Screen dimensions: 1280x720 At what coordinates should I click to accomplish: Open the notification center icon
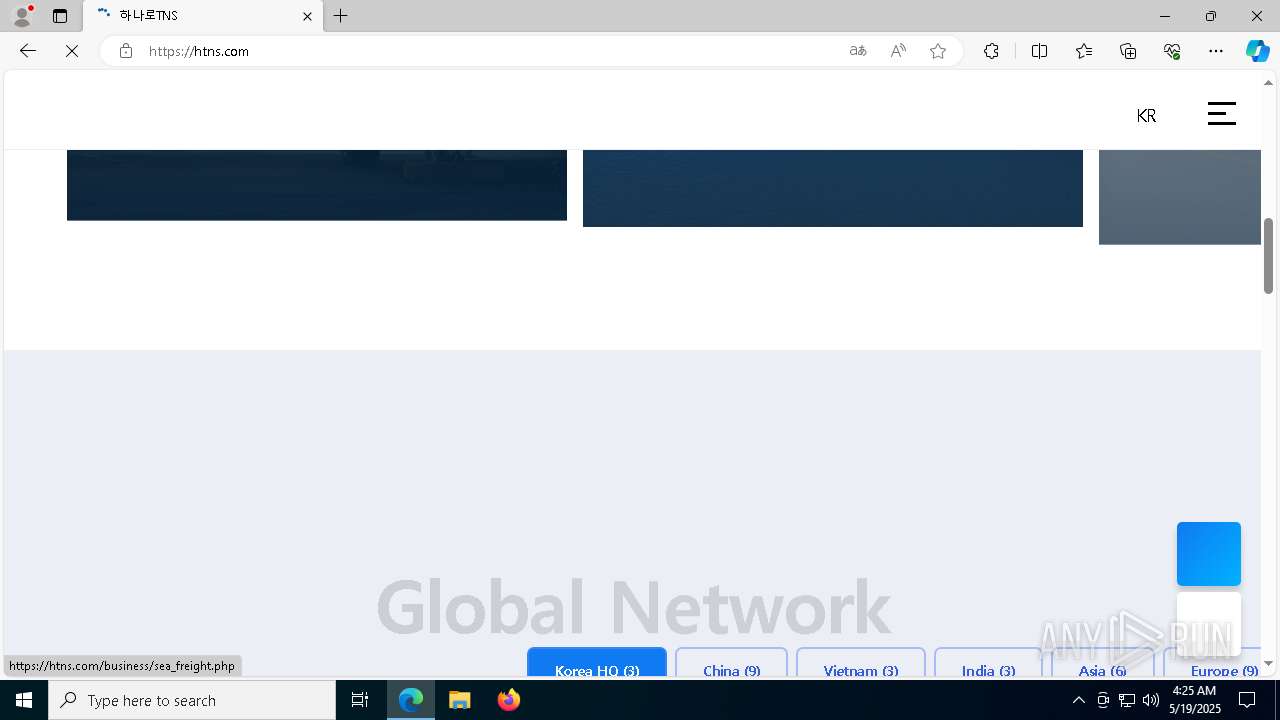(x=1247, y=700)
